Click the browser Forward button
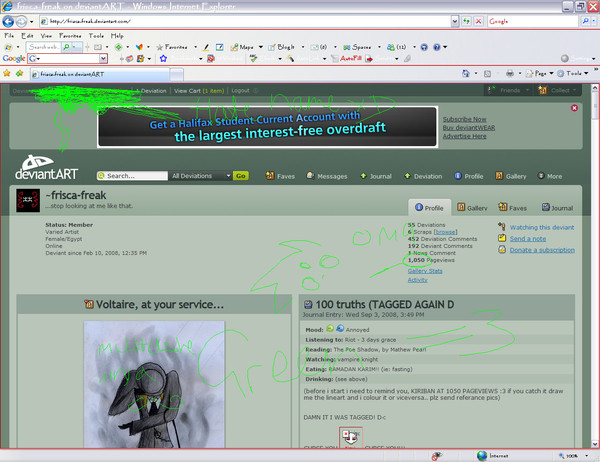The height and width of the screenshot is (462, 600). pos(21,21)
